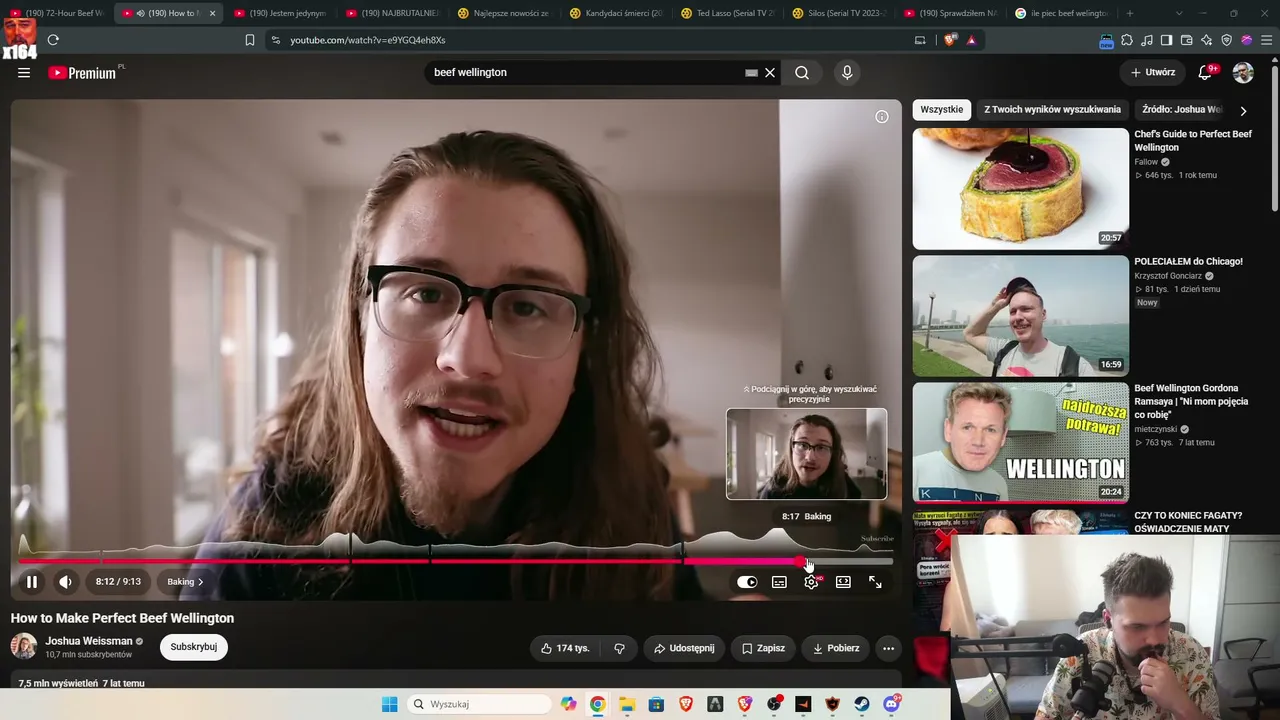This screenshot has width=1280, height=720.
Task: Like the video with 174 tys. likes
Action: 565,648
